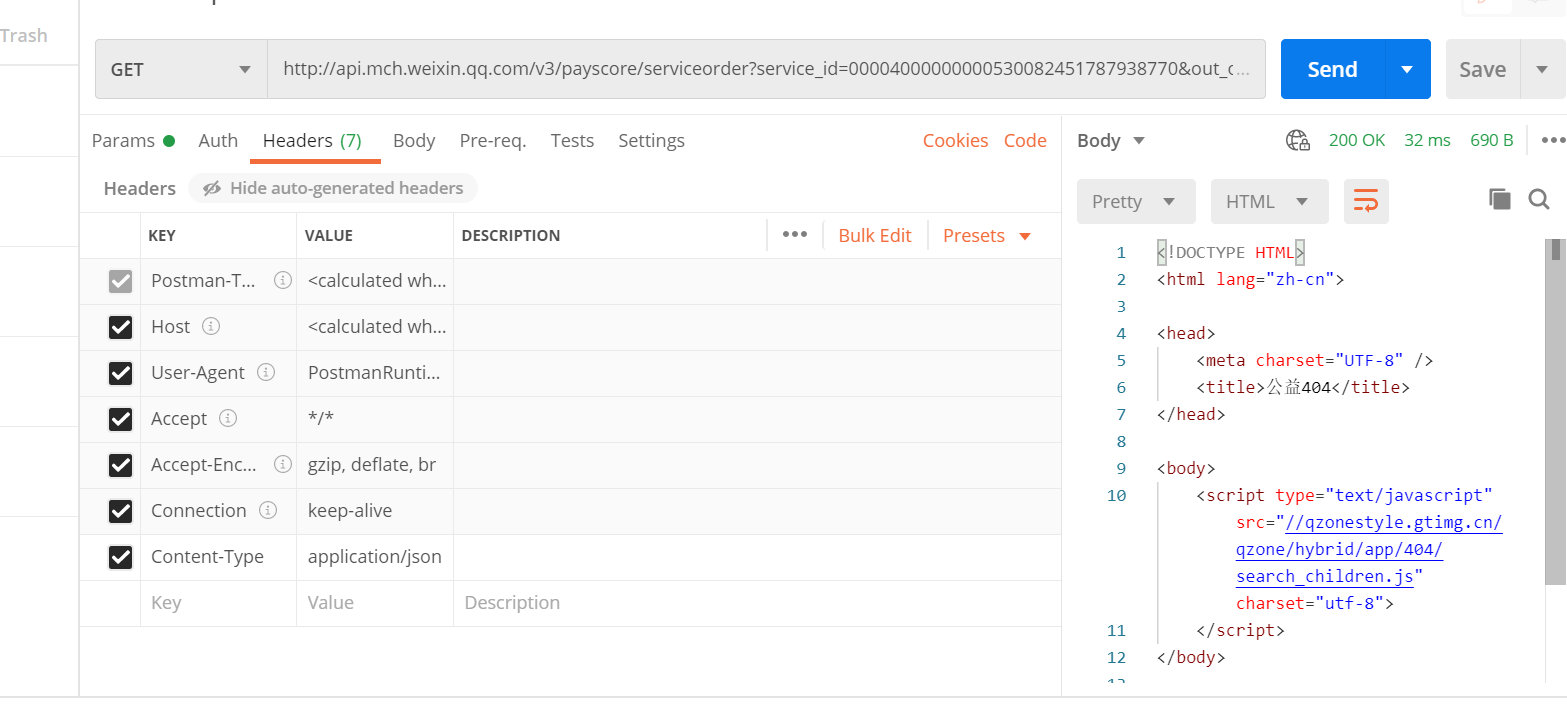
Task: Click the empty Description field in new row
Action: pyautogui.click(x=757, y=603)
